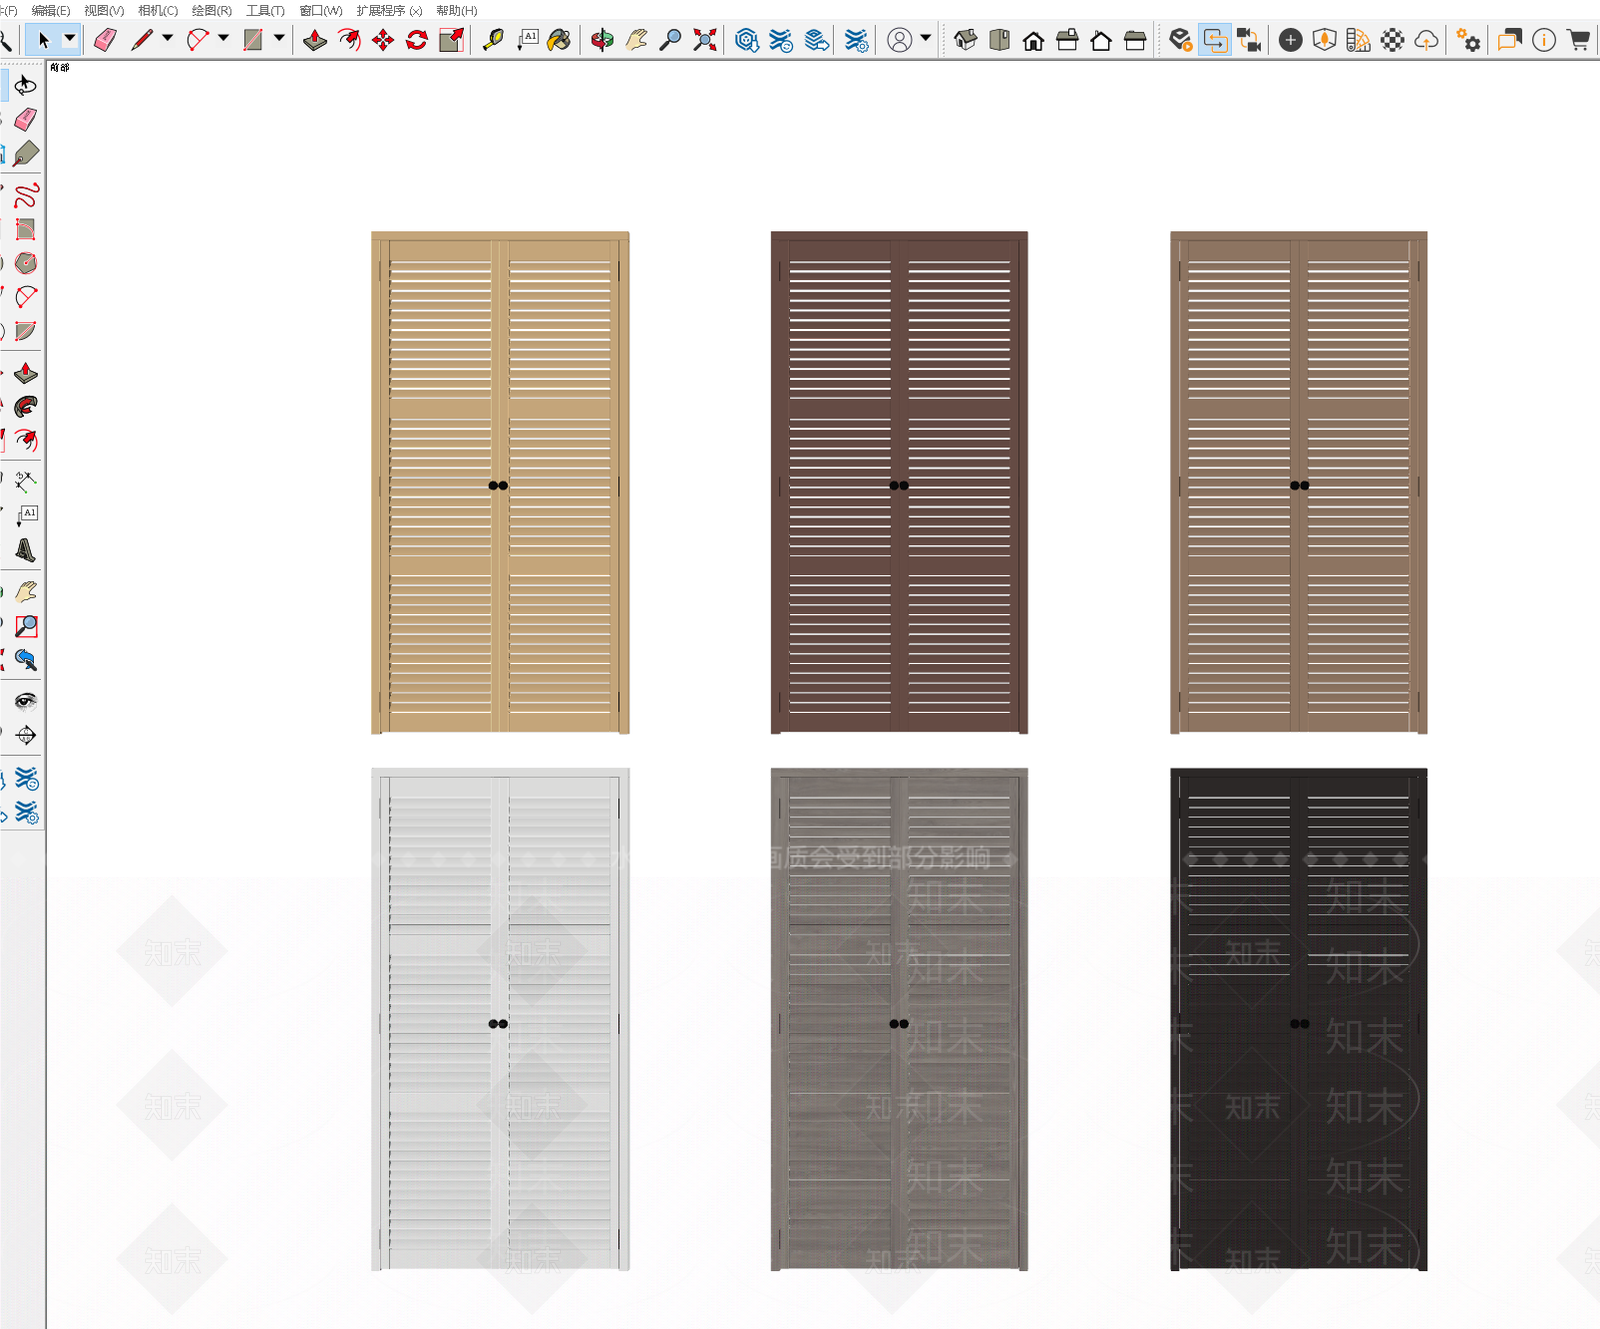Viewport: 1600px width, 1329px height.
Task: Expand the user account dropdown arrow
Action: pos(925,39)
